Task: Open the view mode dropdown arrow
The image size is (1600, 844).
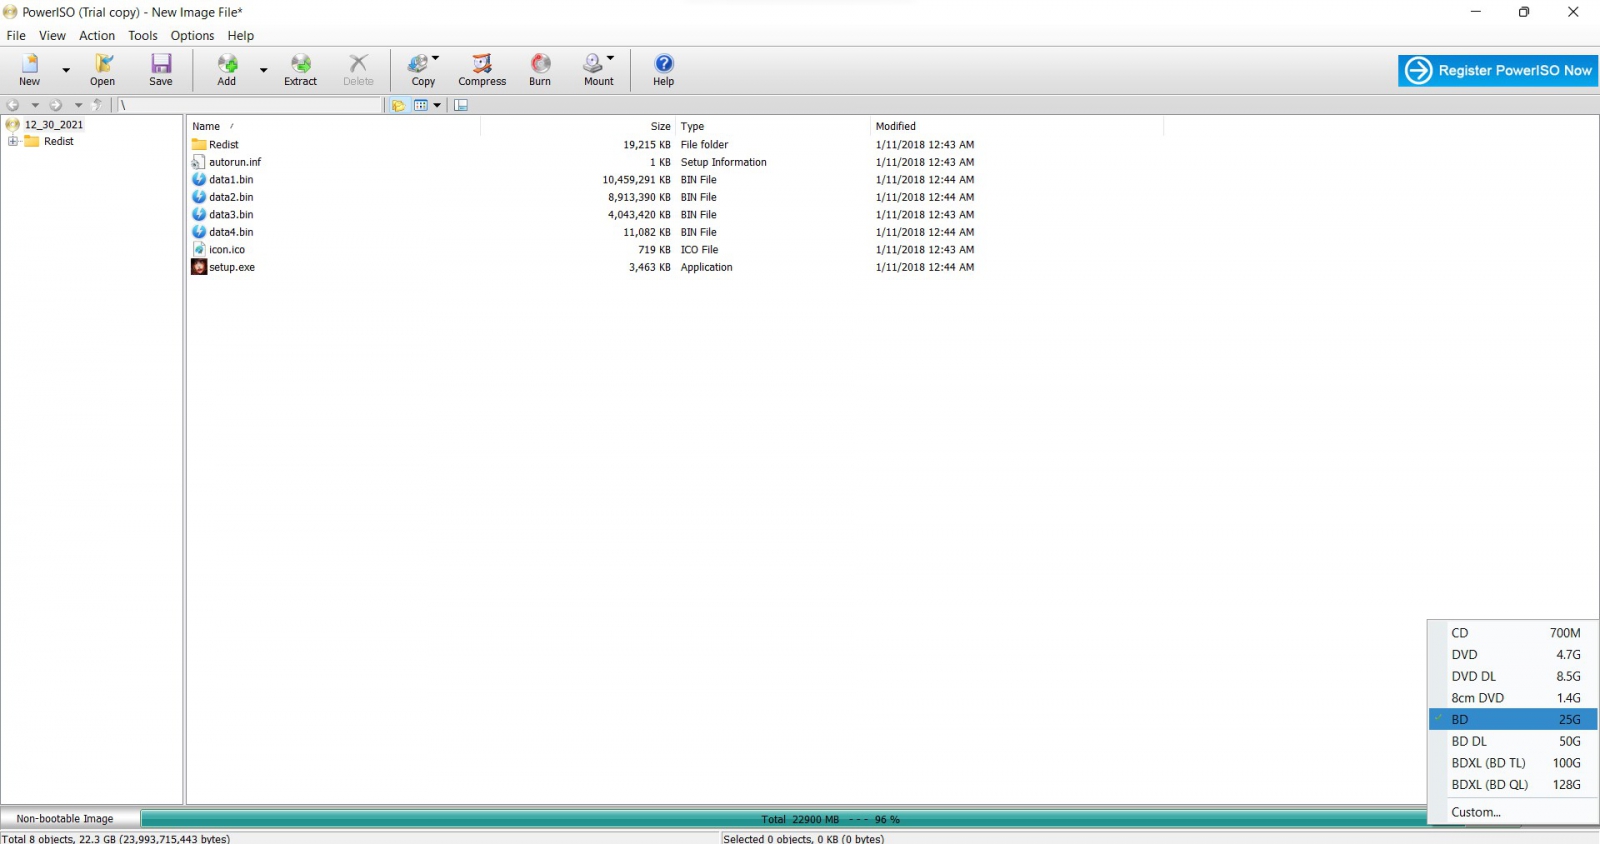Action: (x=437, y=105)
